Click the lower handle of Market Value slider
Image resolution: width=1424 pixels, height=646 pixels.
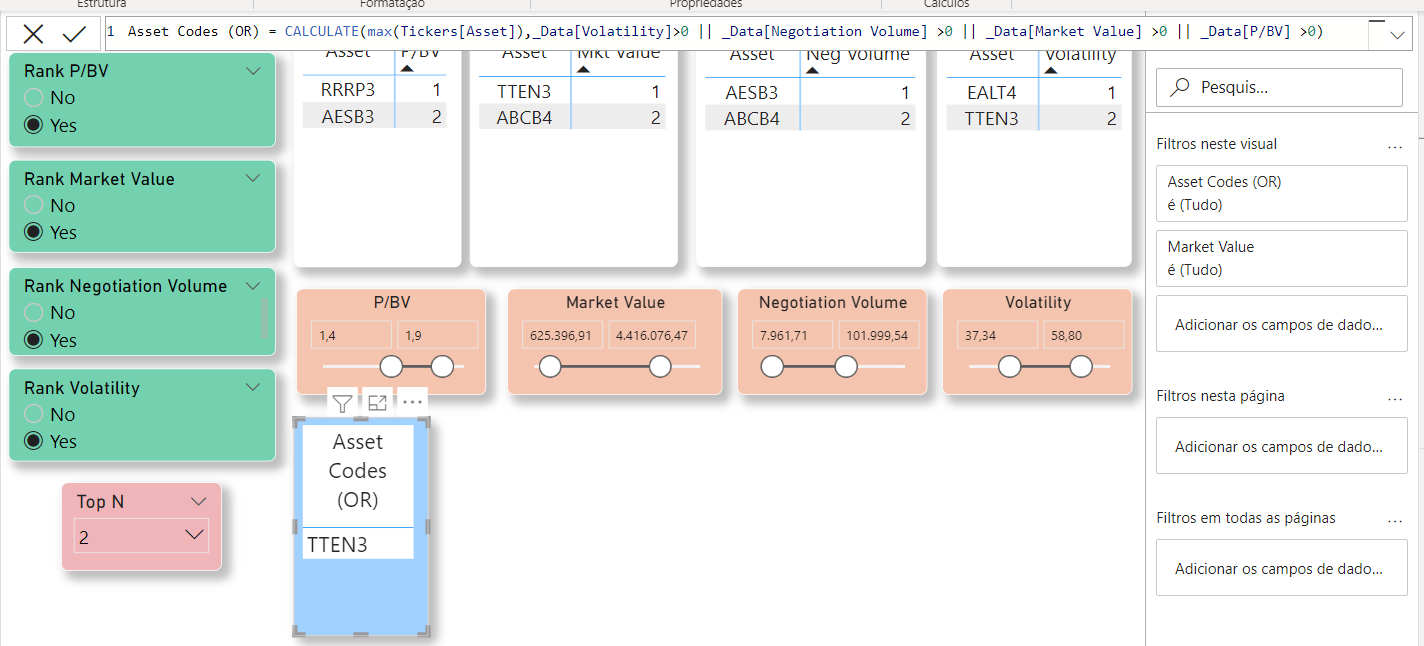[x=550, y=367]
